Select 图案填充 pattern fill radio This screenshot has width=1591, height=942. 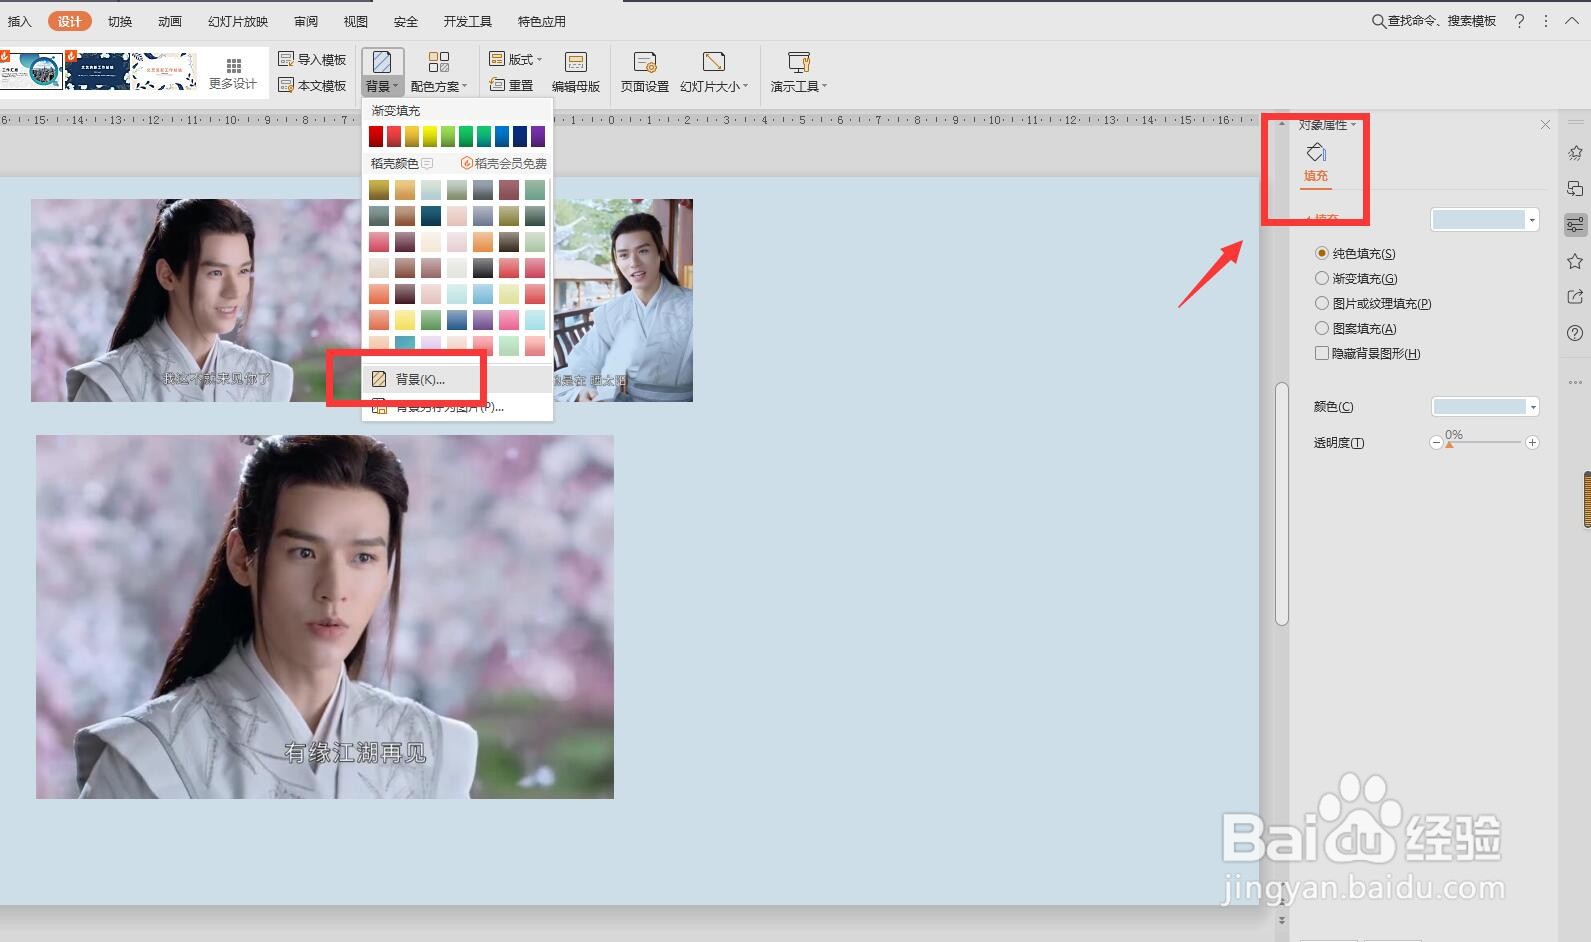(x=1356, y=329)
